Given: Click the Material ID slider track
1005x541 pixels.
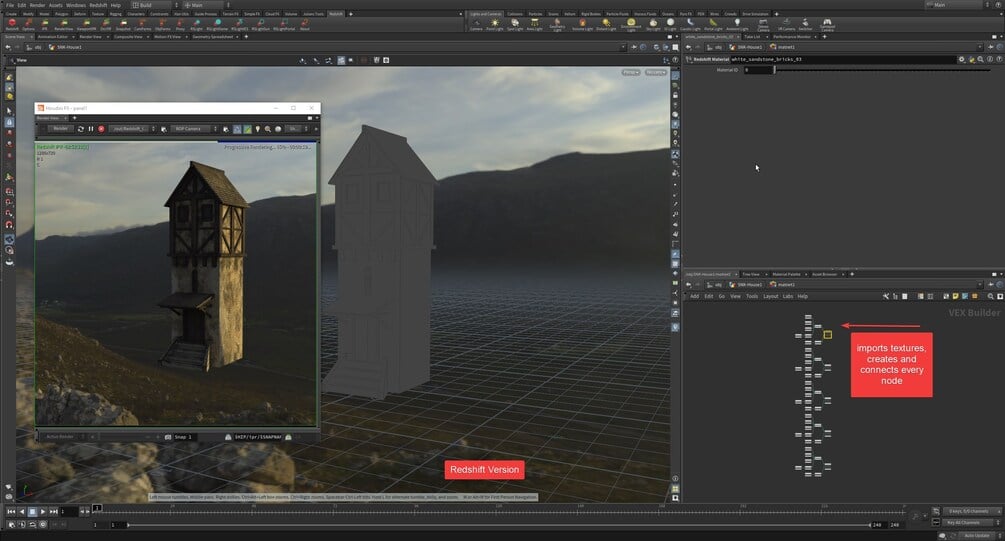Looking at the screenshot, I should [882, 70].
